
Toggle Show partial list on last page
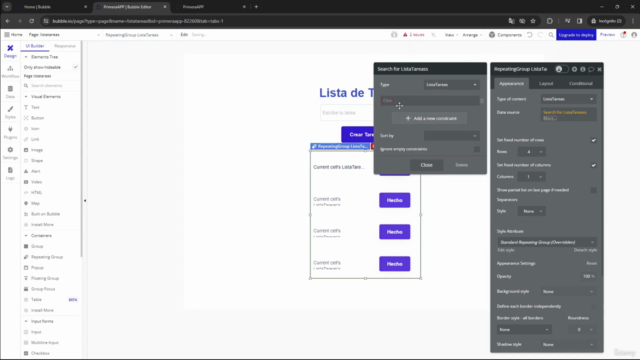click(x=593, y=190)
